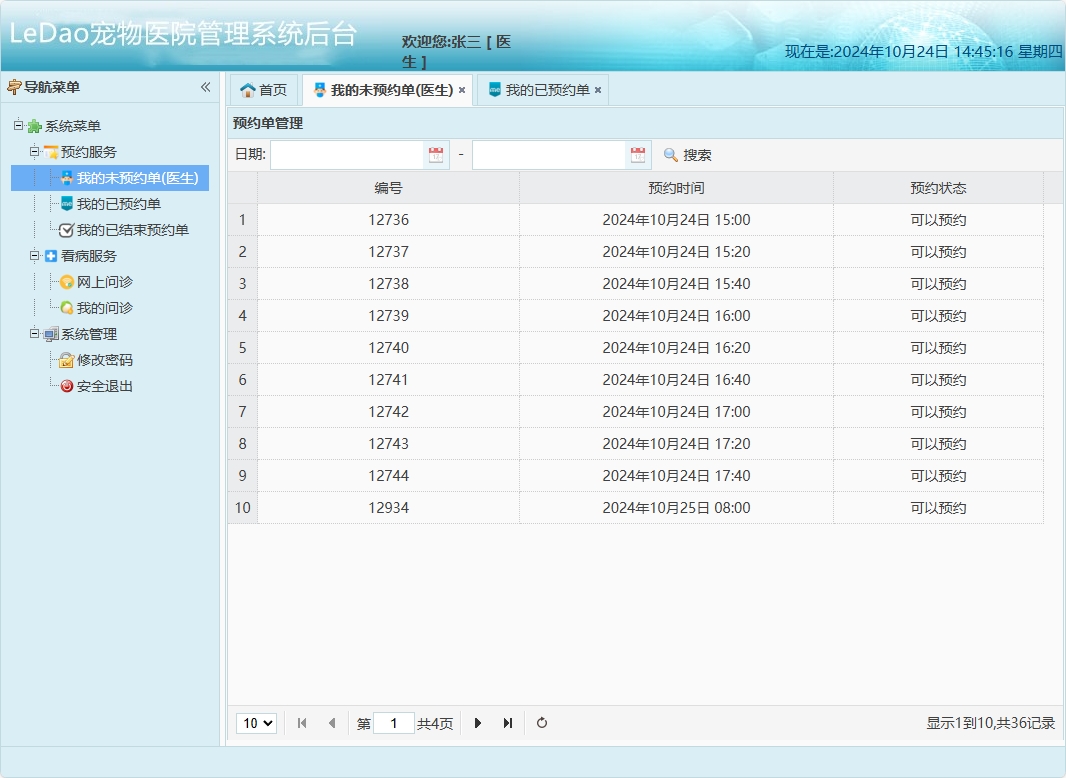The height and width of the screenshot is (778, 1066).
Task: Switch to the 我的已预约单 tab
Action: pos(549,89)
